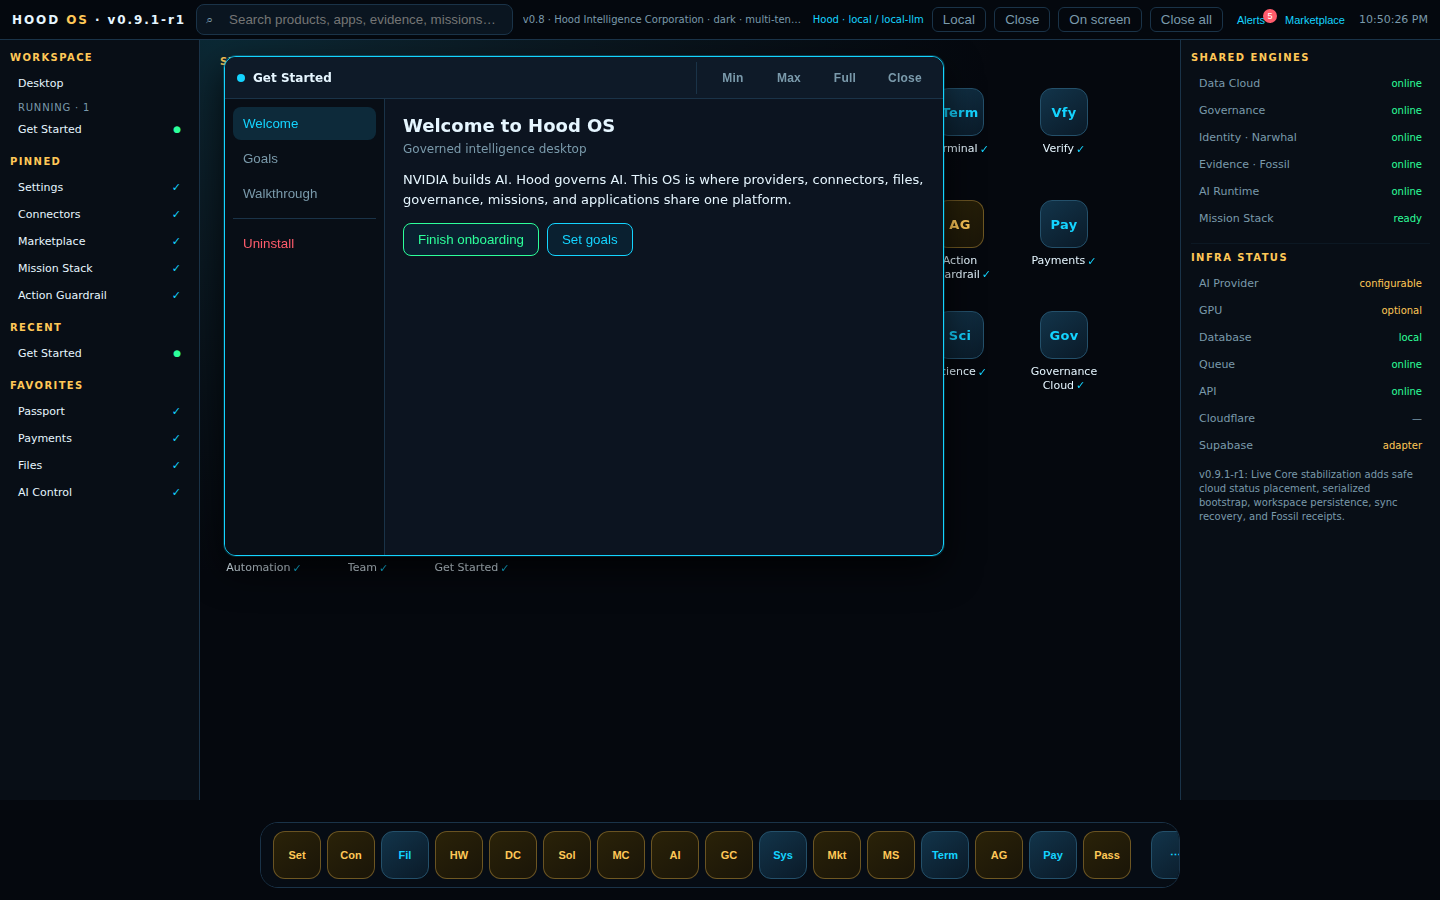The width and height of the screenshot is (1440, 900).
Task: Open Connectors in the Pinned list
Action: (x=99, y=214)
